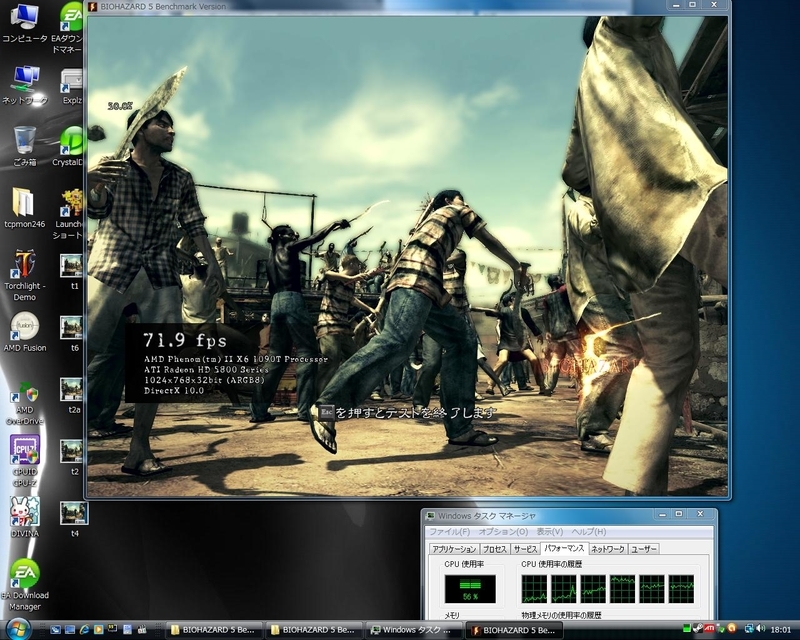Switch to Windows タスク taskbar button
Viewport: 800px width, 640px height.
413,630
